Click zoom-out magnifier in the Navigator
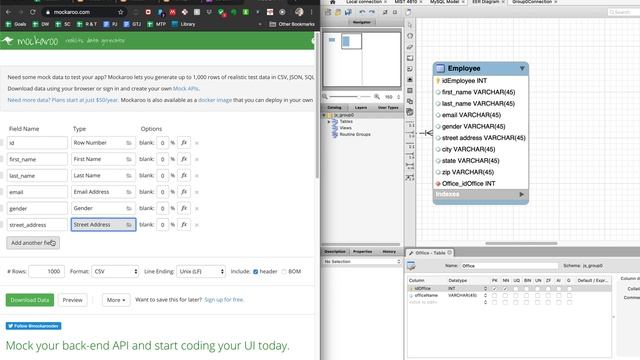 pos(325,97)
